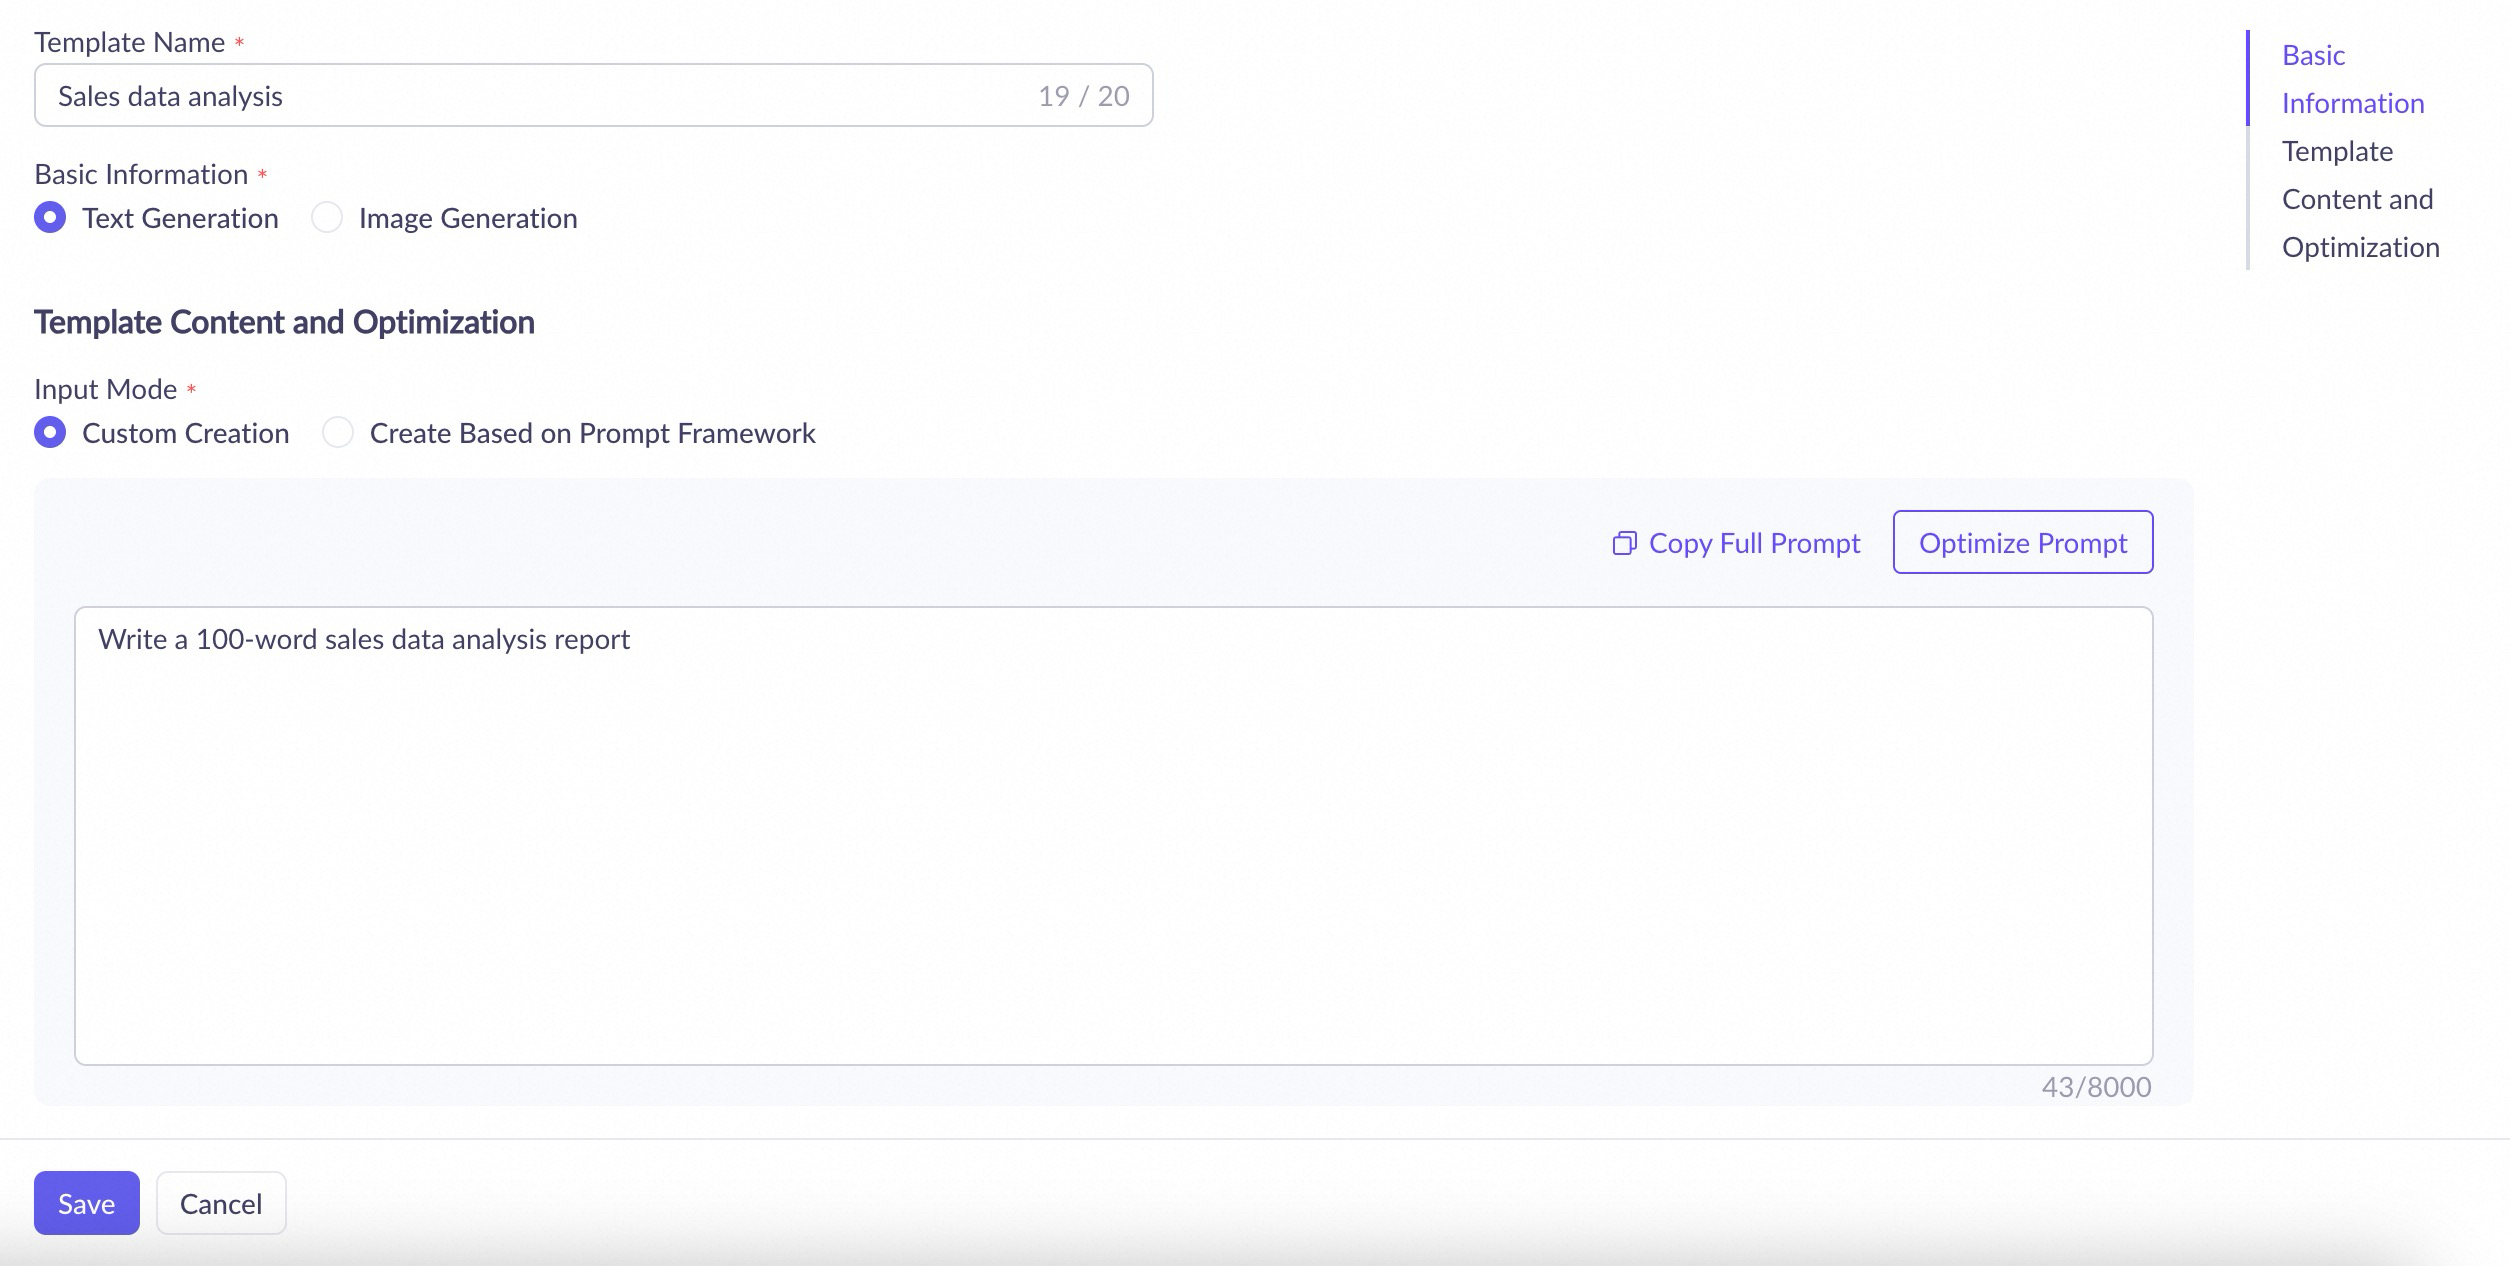Cancel editing the template

(x=221, y=1203)
